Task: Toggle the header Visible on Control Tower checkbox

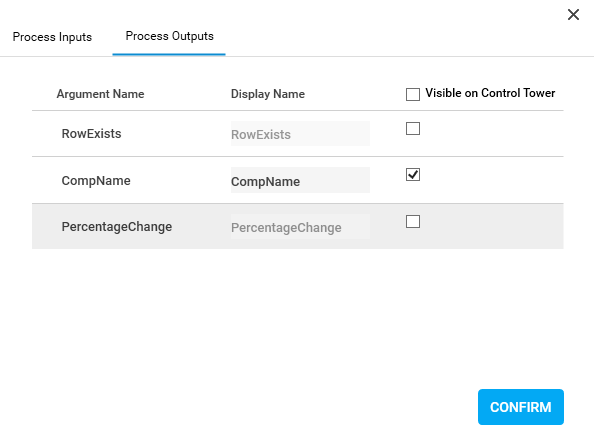Action: pos(413,94)
